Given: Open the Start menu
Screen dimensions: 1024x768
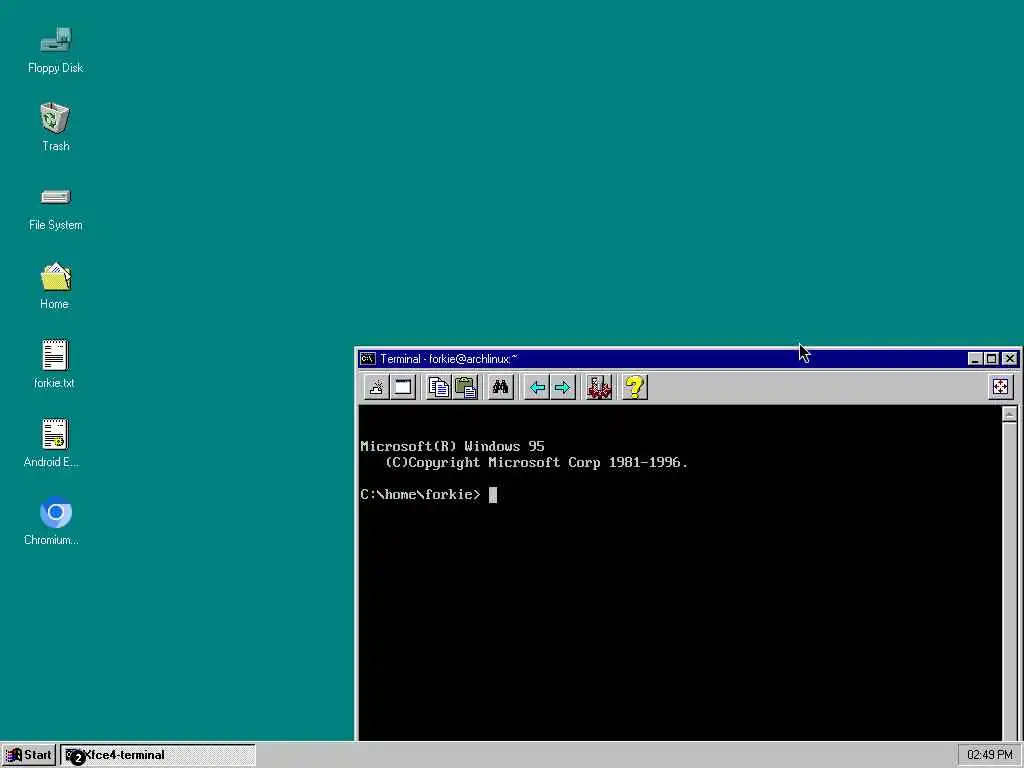Looking at the screenshot, I should pyautogui.click(x=27, y=755).
